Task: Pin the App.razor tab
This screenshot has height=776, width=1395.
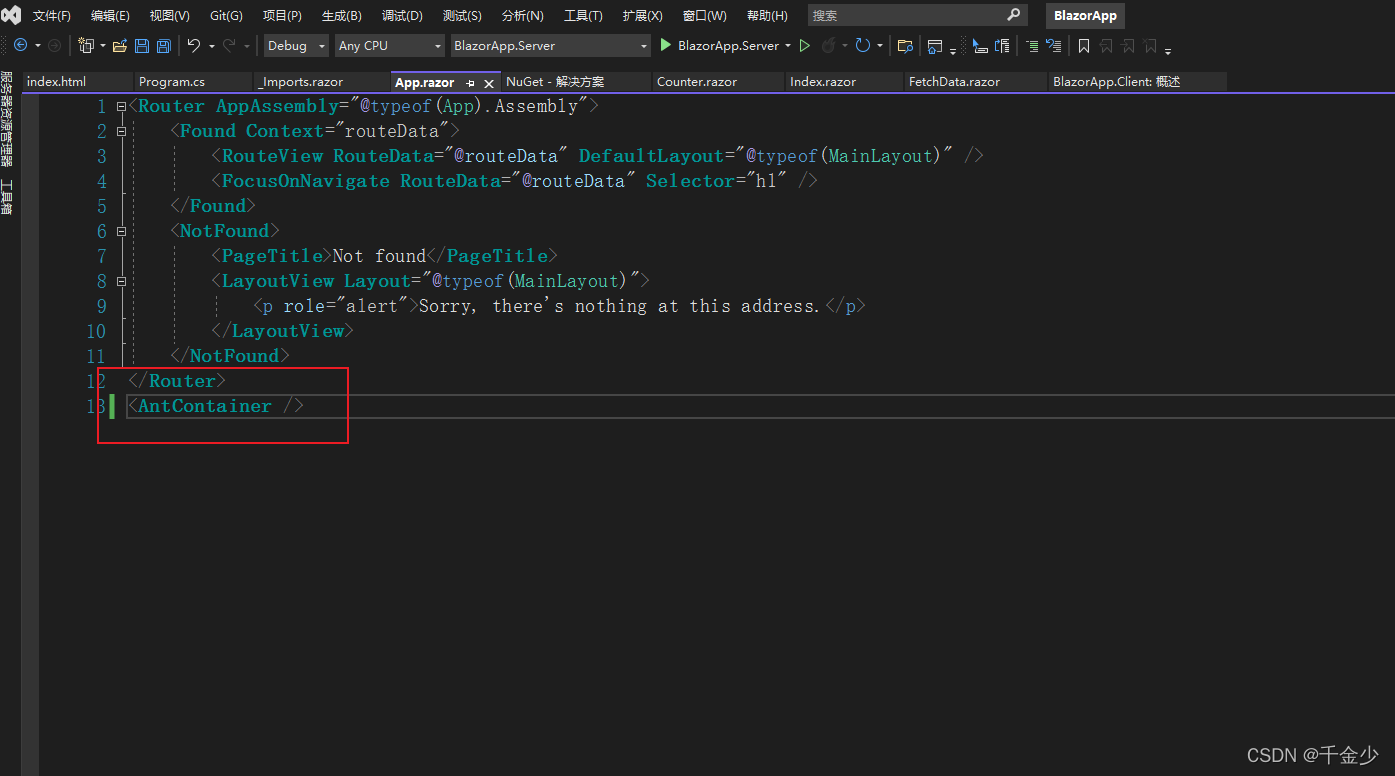Action: 470,83
